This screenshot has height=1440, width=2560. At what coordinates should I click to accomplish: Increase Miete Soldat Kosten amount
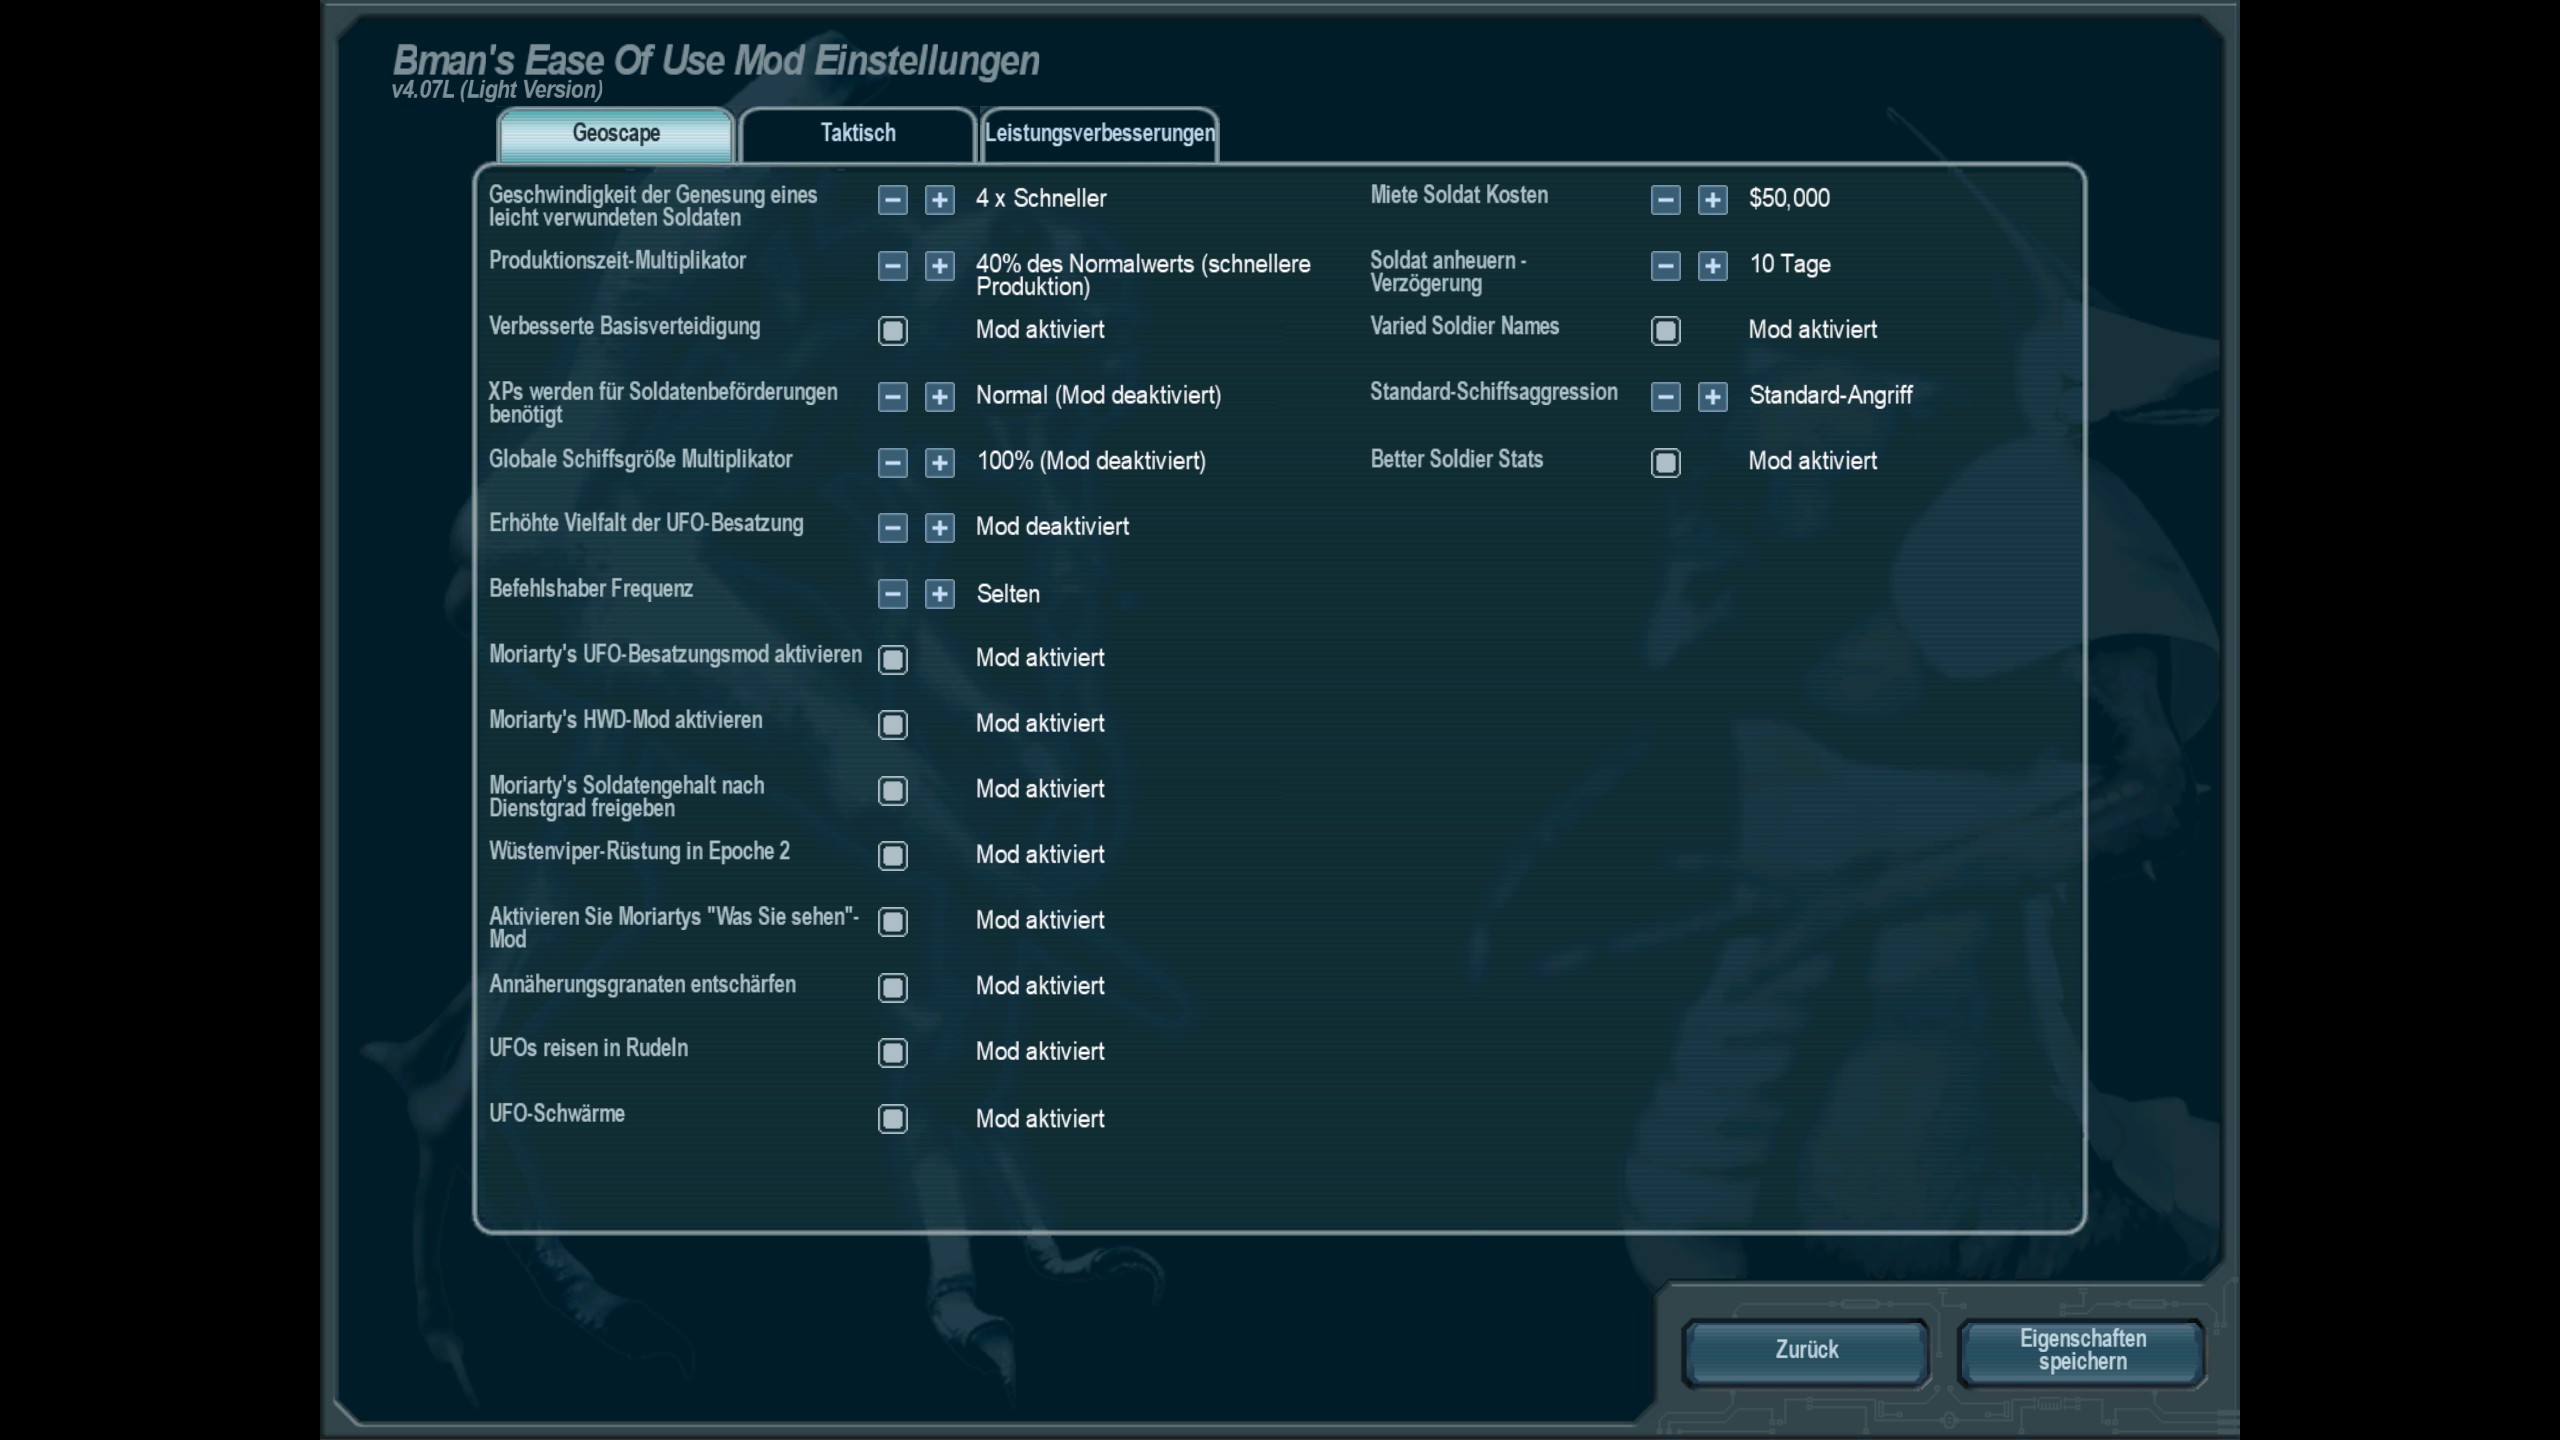click(x=1712, y=200)
